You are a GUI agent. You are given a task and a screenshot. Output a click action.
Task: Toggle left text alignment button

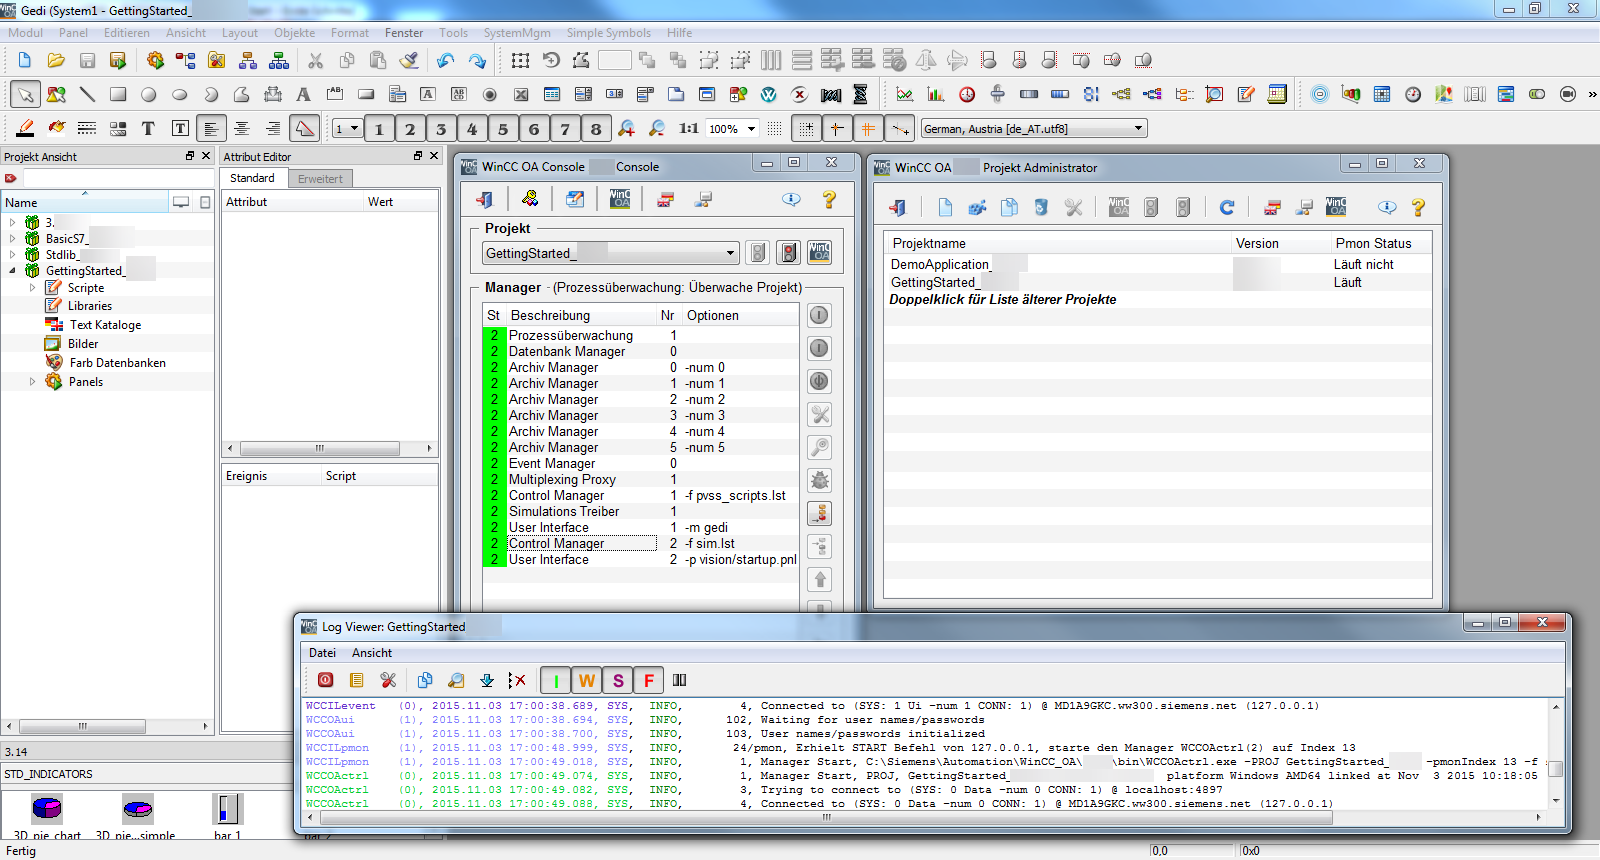211,128
